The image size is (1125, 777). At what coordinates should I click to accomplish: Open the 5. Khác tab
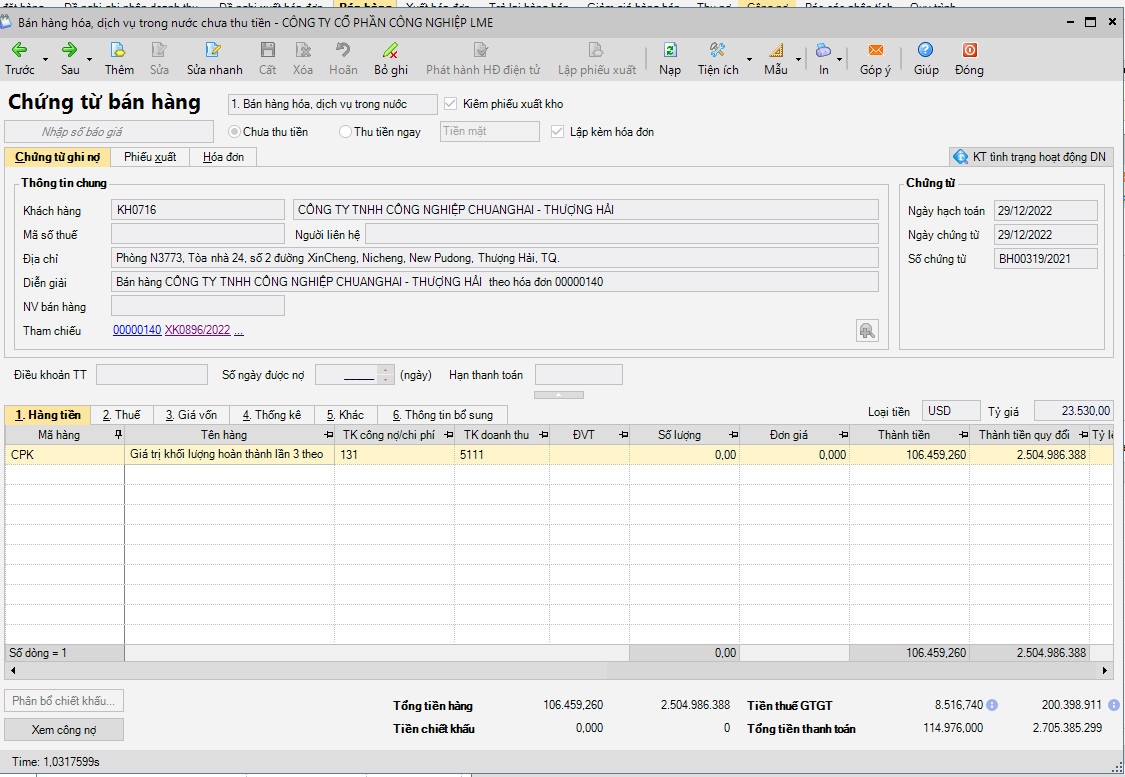345,415
